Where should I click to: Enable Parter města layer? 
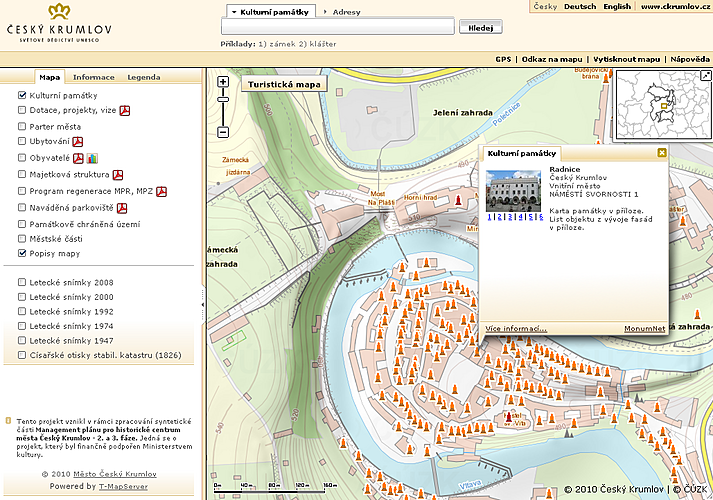(22, 126)
